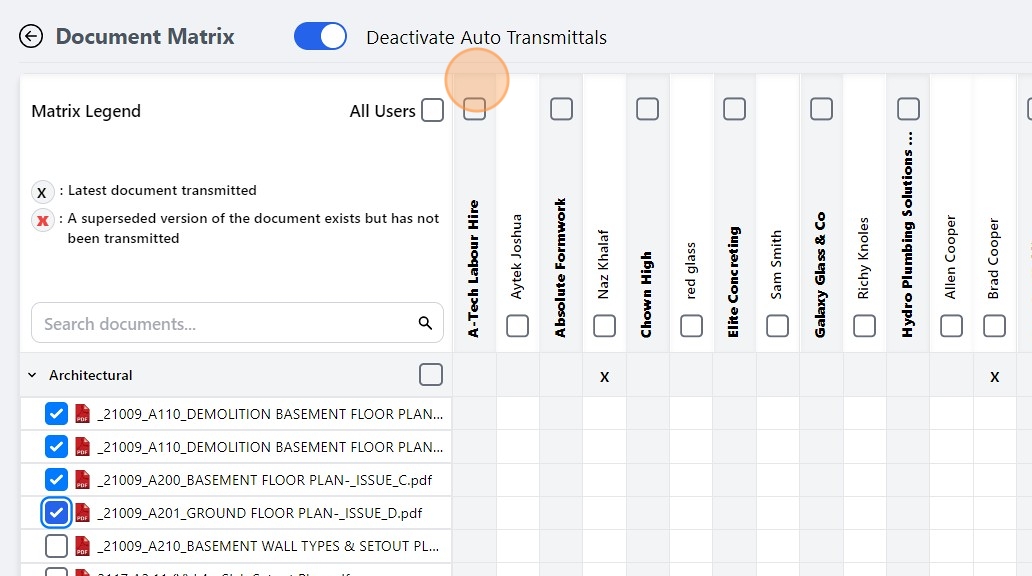Select the Aytek Joshua user checkbox
The width and height of the screenshot is (1032, 576).
click(x=518, y=326)
